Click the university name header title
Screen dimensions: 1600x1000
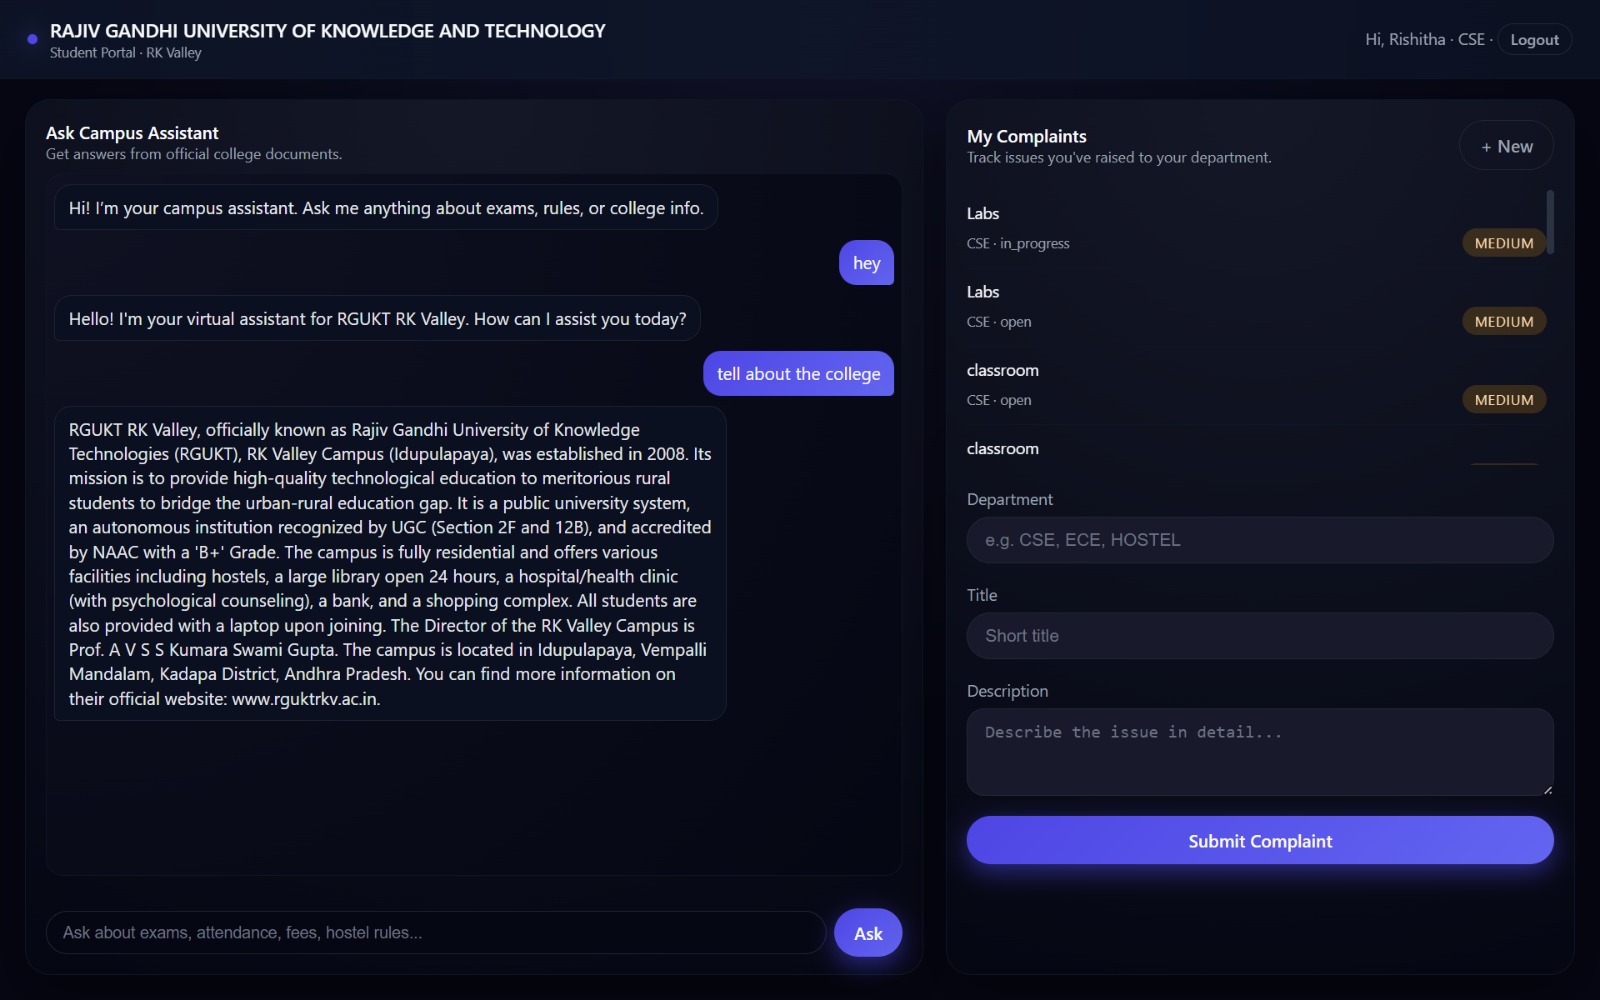point(328,31)
